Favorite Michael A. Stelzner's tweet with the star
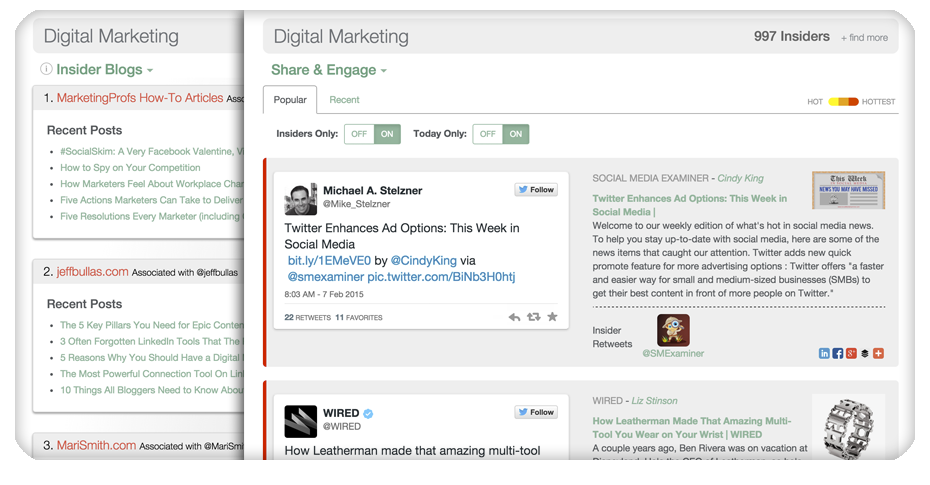930x485 pixels. pos(552,317)
